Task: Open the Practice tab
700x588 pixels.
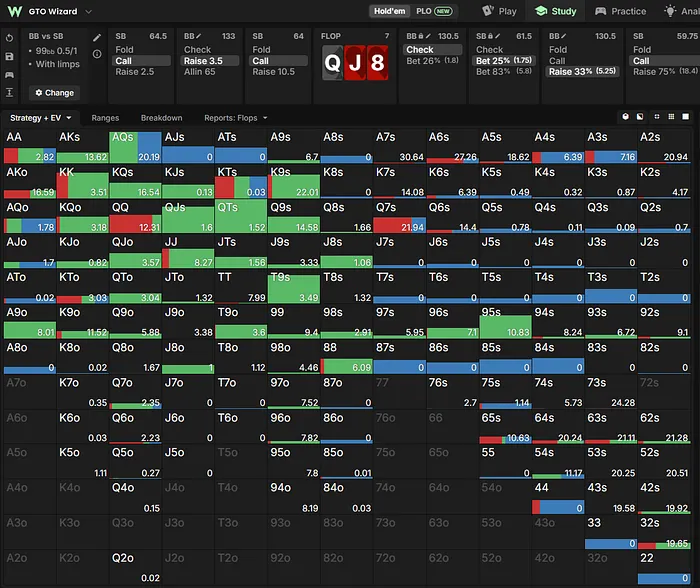Action: pos(621,11)
